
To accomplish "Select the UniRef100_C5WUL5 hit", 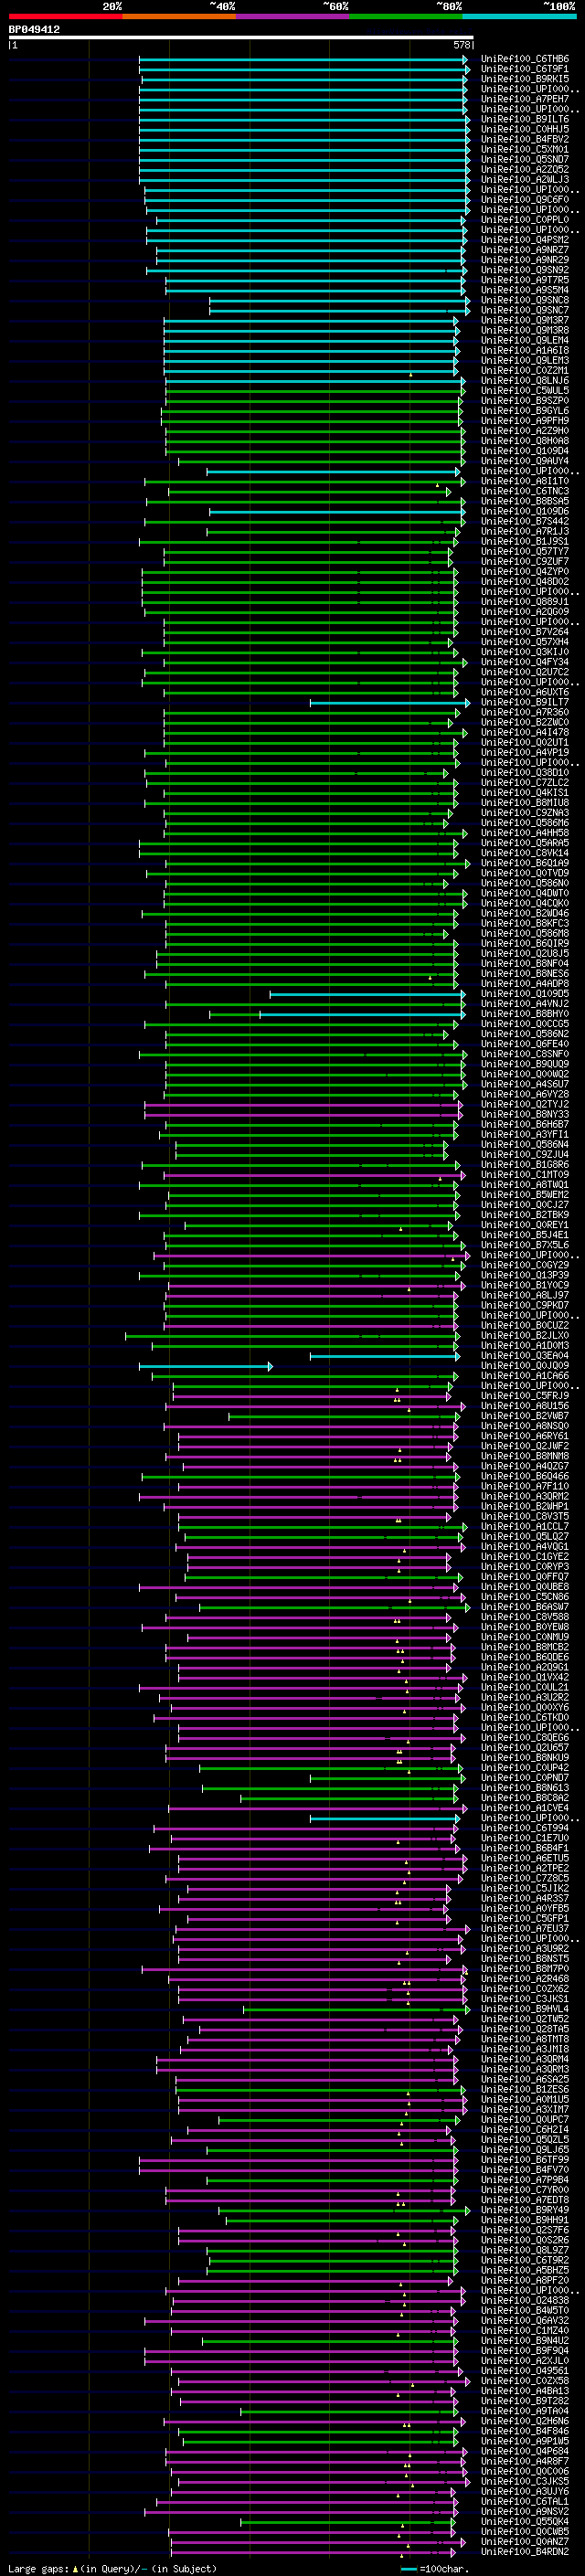I will tap(525, 390).
